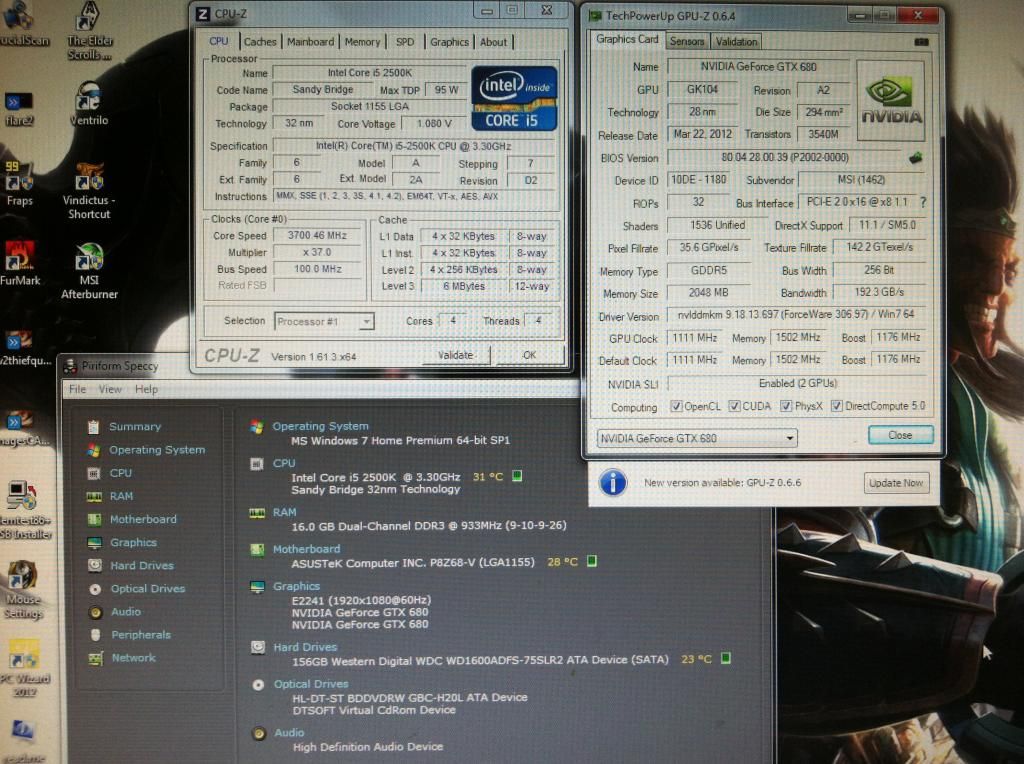Click the NVIDIA logo in GPU-Z
The image size is (1024, 764).
click(x=891, y=101)
